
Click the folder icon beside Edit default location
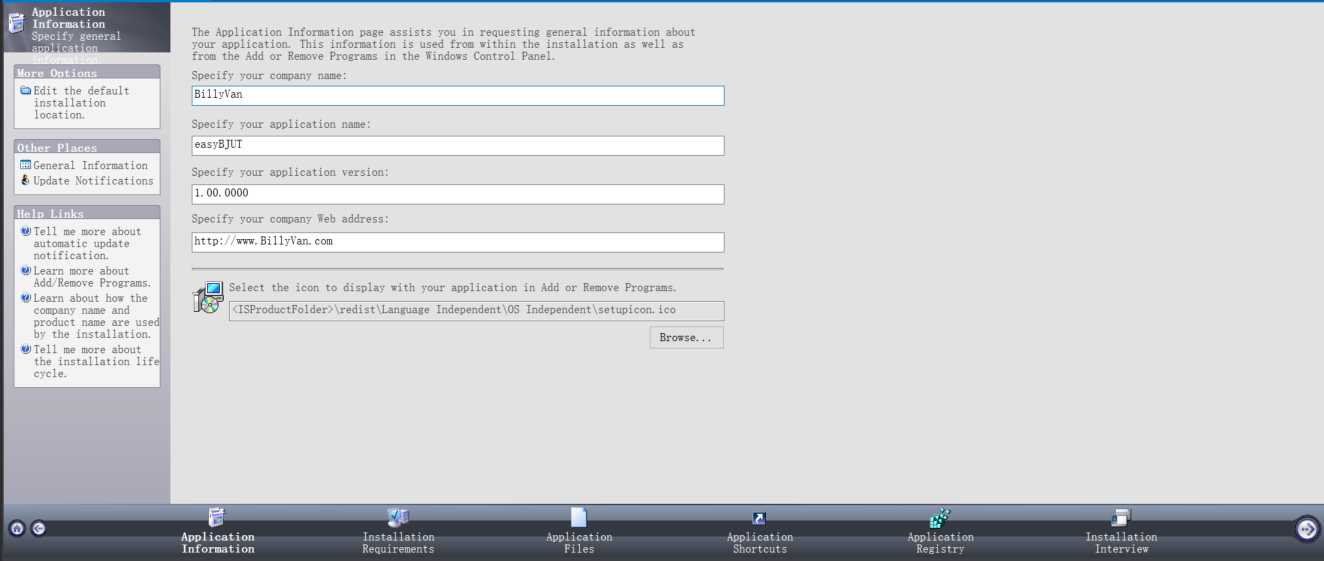click(x=26, y=90)
